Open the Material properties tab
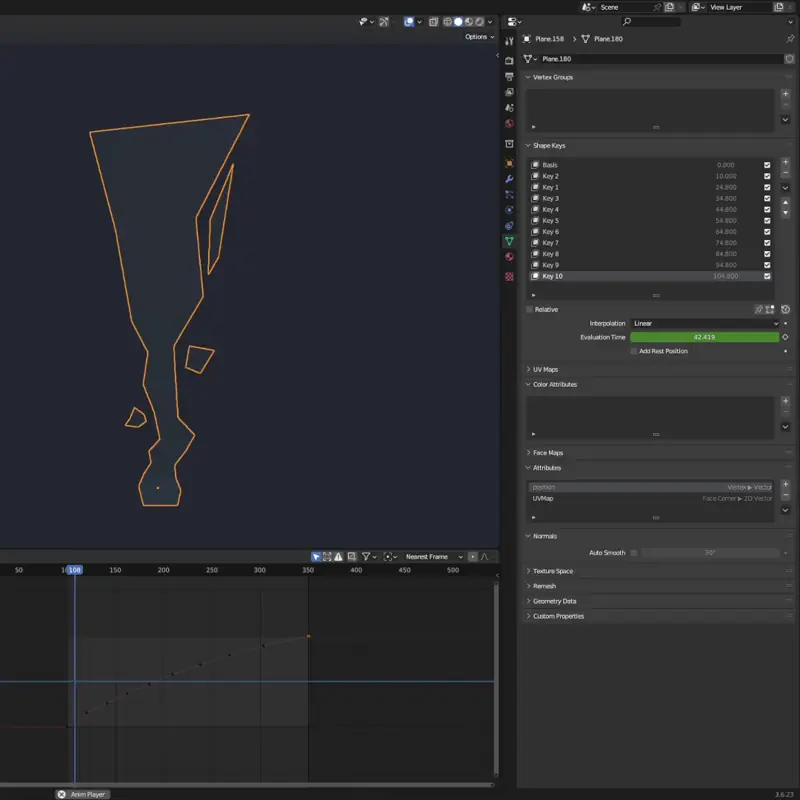 tap(510, 257)
